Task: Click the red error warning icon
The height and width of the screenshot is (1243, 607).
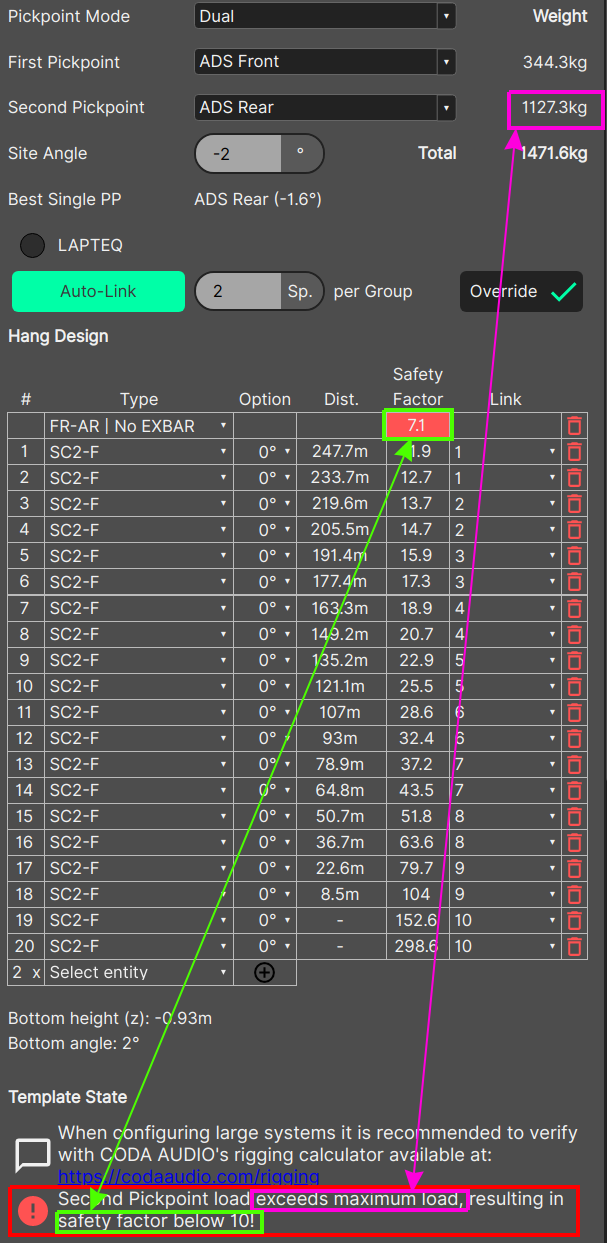Action: point(33,1210)
